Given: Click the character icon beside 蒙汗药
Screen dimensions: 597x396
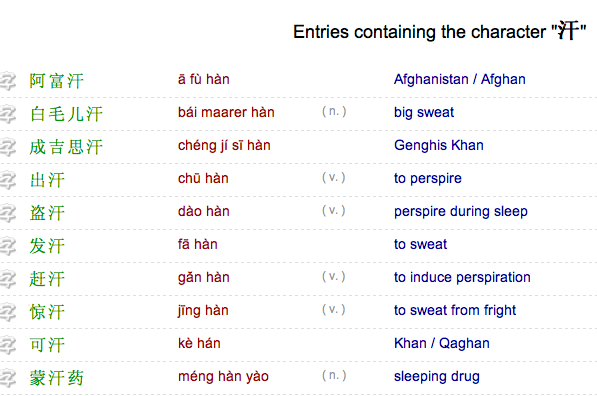Looking at the screenshot, I should (x=8, y=378).
